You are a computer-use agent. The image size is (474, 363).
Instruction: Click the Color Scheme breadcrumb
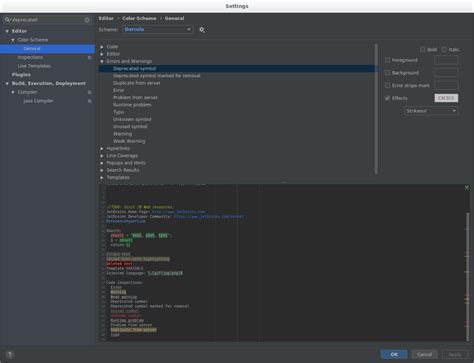click(139, 18)
